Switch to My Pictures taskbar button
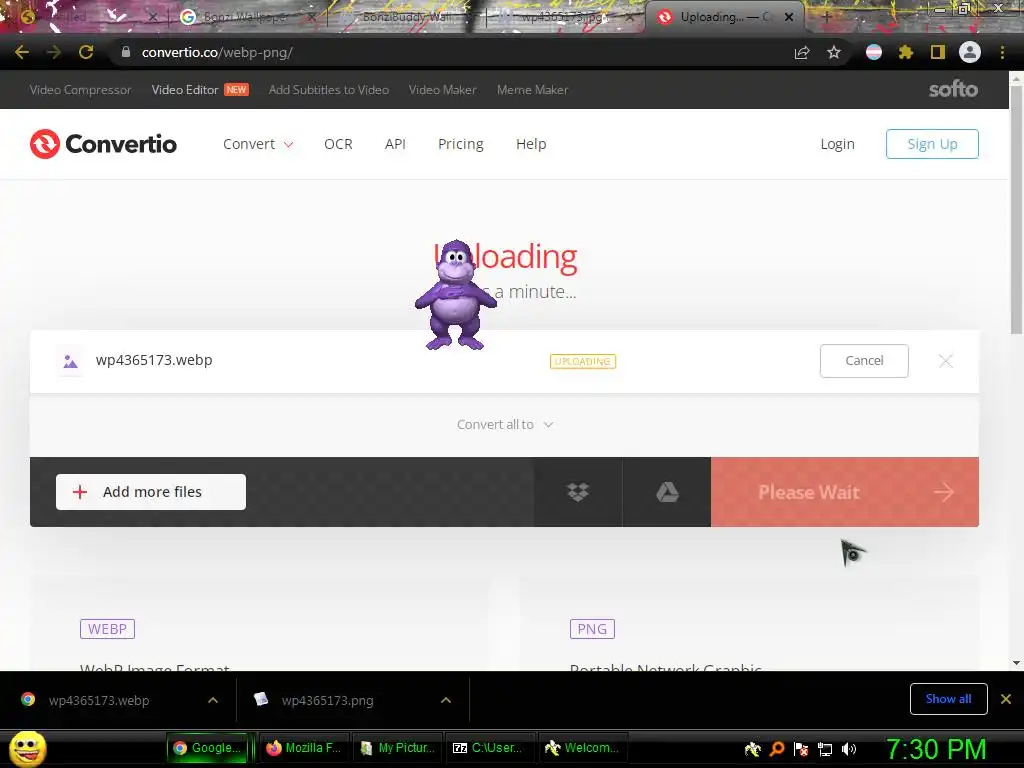Image resolution: width=1024 pixels, height=768 pixels. coord(398,748)
